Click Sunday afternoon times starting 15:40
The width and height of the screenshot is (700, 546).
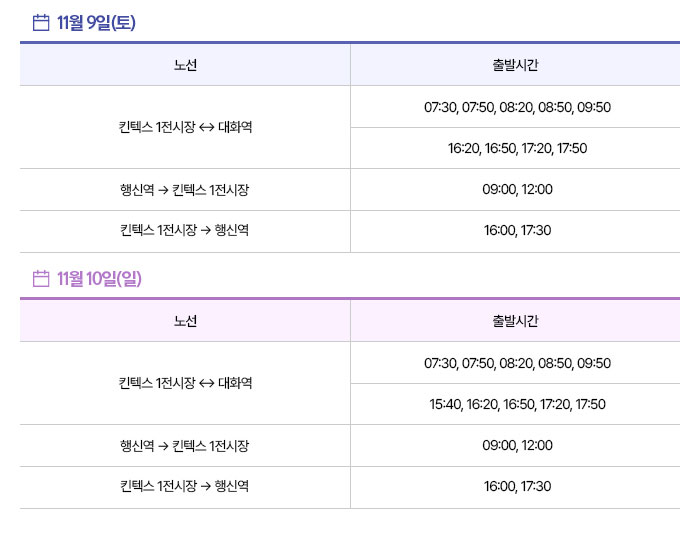(x=517, y=404)
